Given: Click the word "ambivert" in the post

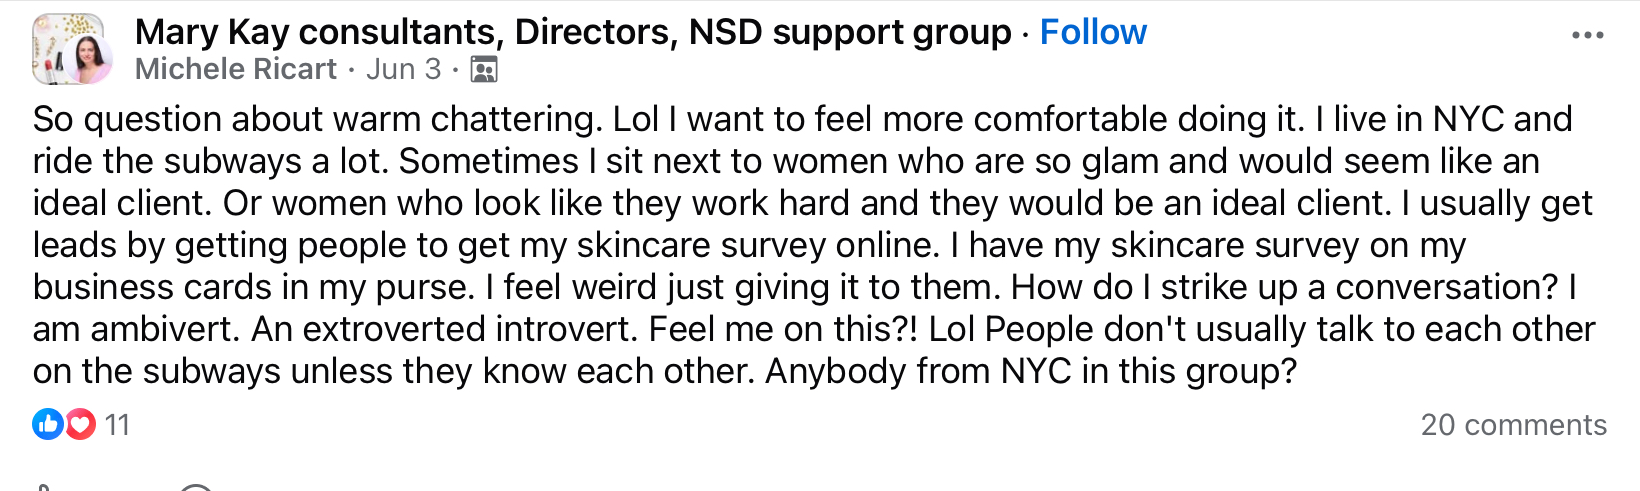Looking at the screenshot, I should click(164, 329).
